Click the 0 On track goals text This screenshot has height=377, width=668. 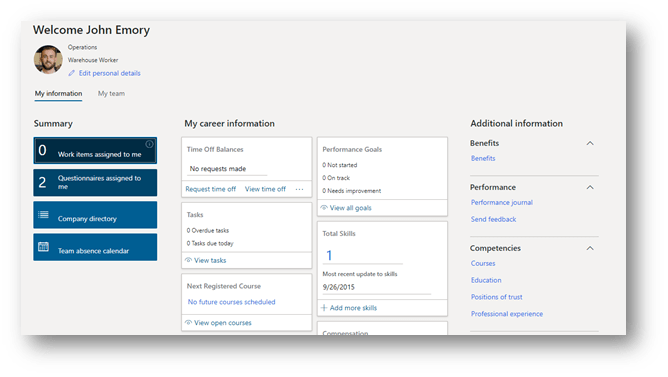[x=336, y=178]
